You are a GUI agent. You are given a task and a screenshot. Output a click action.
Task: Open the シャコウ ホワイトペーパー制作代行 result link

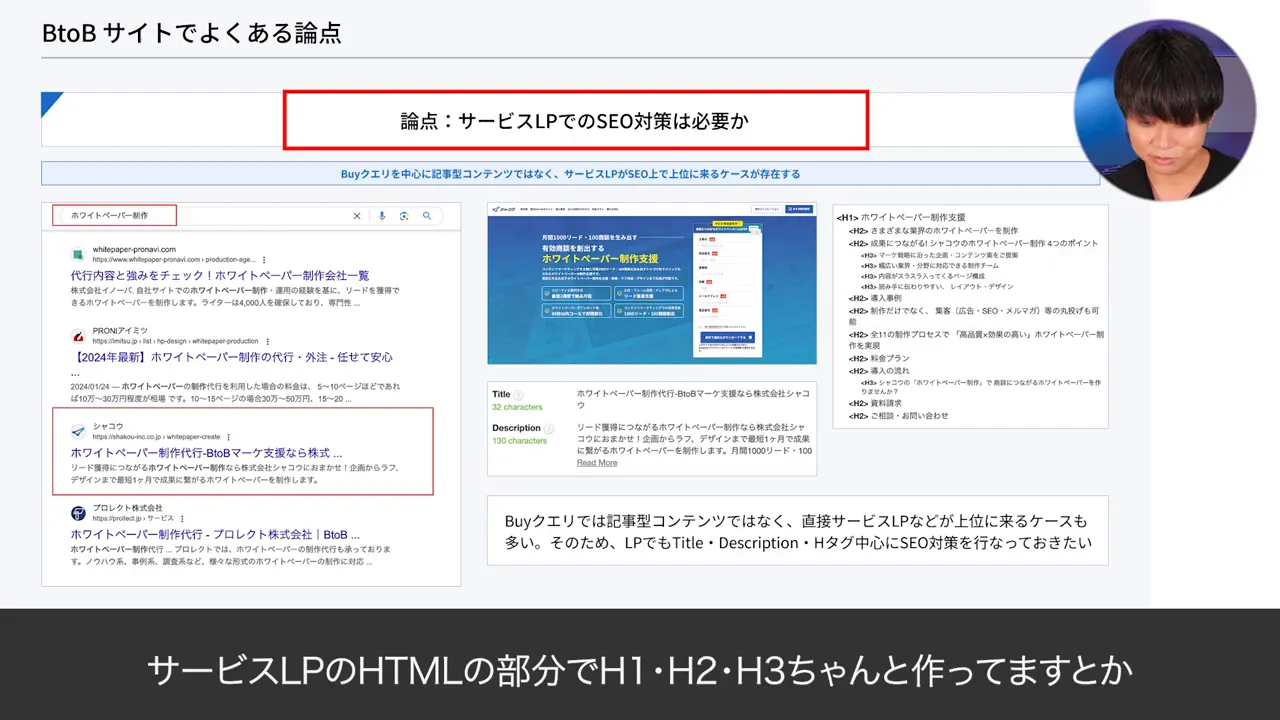coord(205,453)
